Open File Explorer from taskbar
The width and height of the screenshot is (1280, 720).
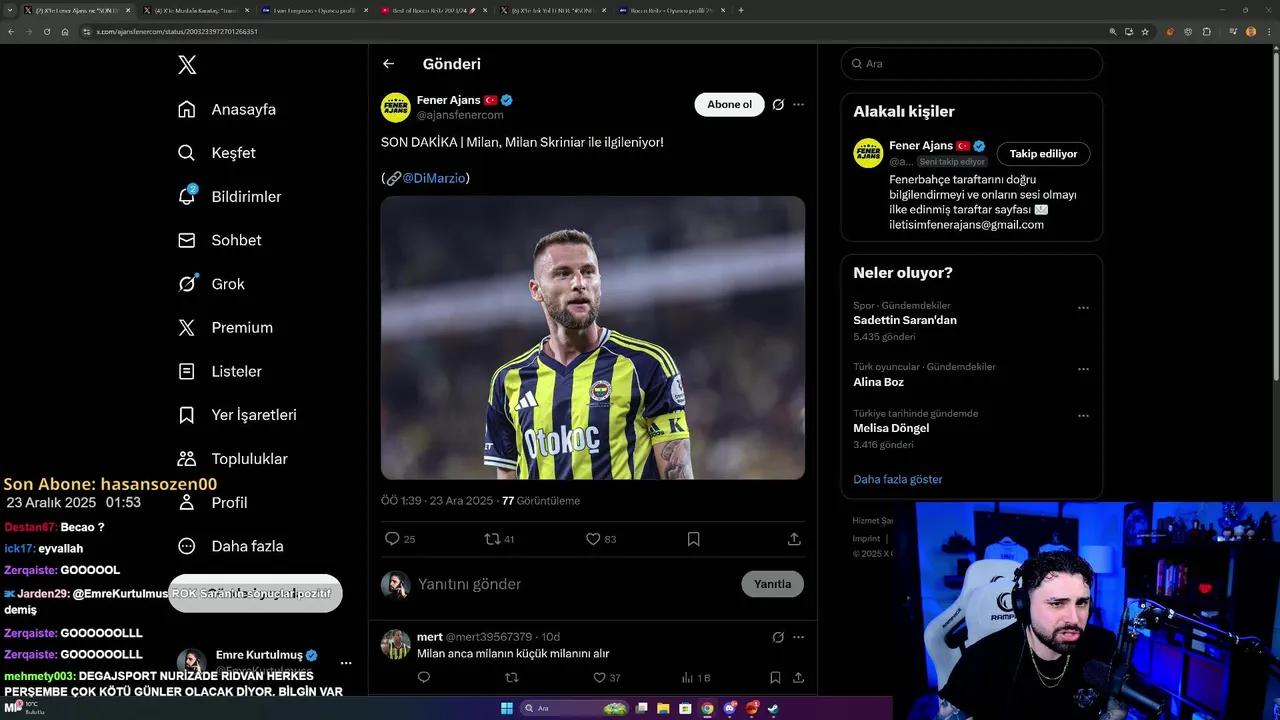[x=663, y=708]
